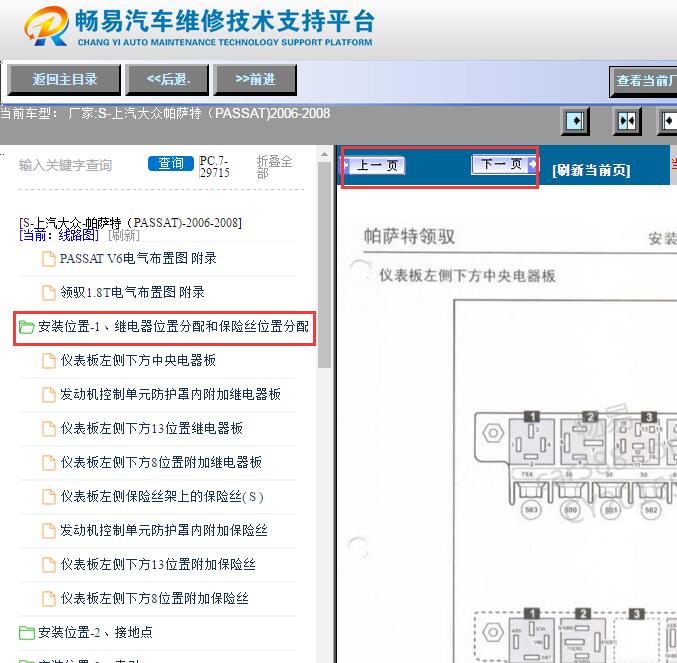Click 仪表板左侧下方中央电器板 title in document
Screen dimensions: 677x663
(x=468, y=276)
